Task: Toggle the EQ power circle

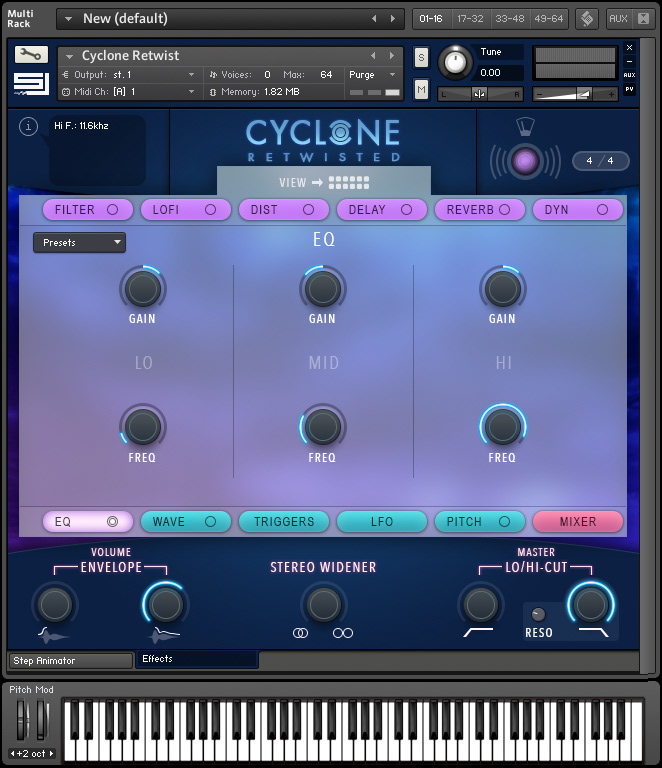Action: click(x=113, y=522)
